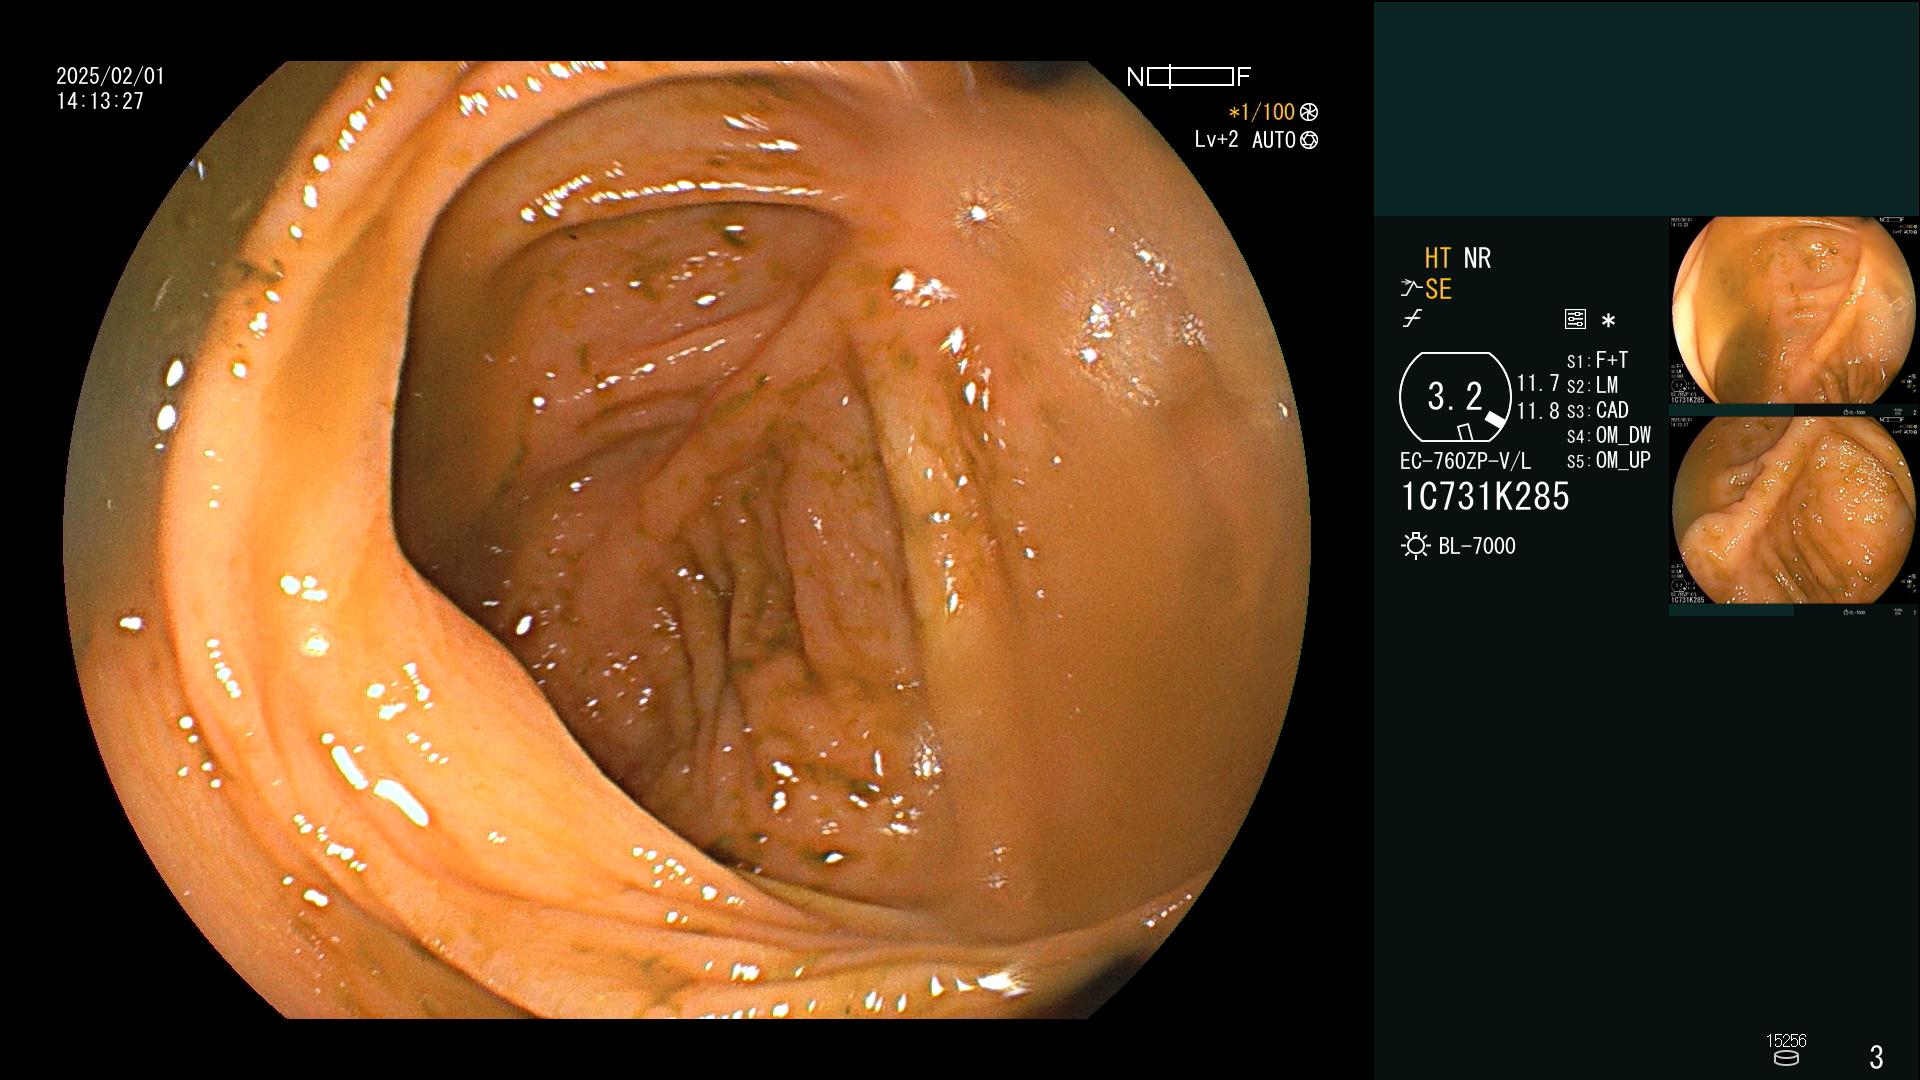Click the tone curve icon below SE
This screenshot has width=1920, height=1080.
(x=1412, y=319)
